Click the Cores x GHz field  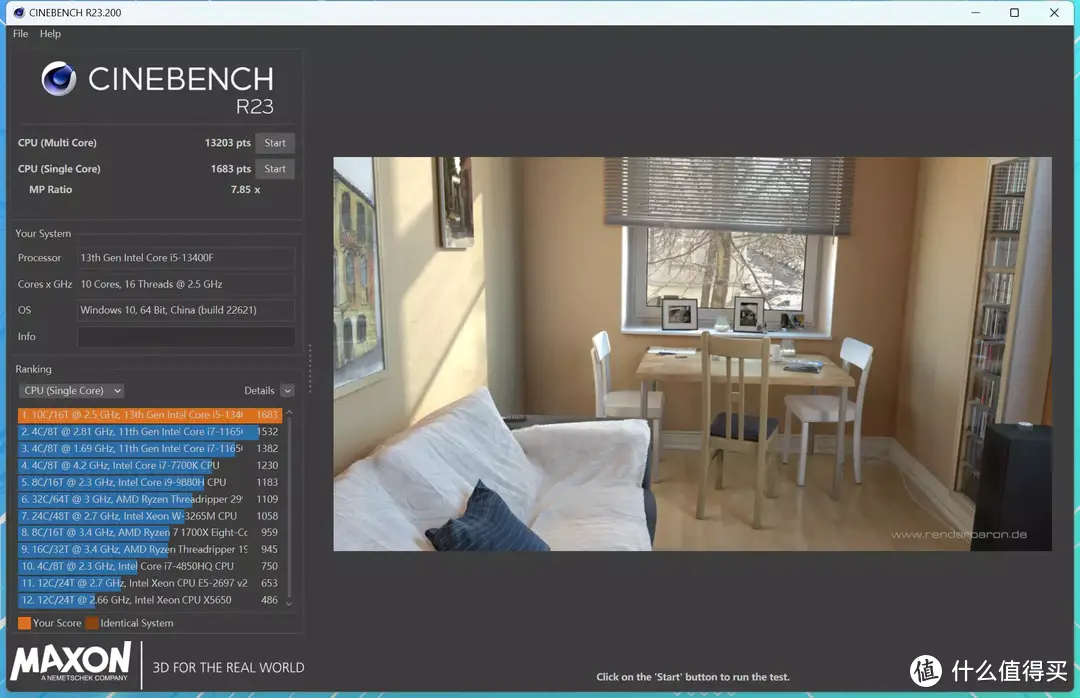186,284
